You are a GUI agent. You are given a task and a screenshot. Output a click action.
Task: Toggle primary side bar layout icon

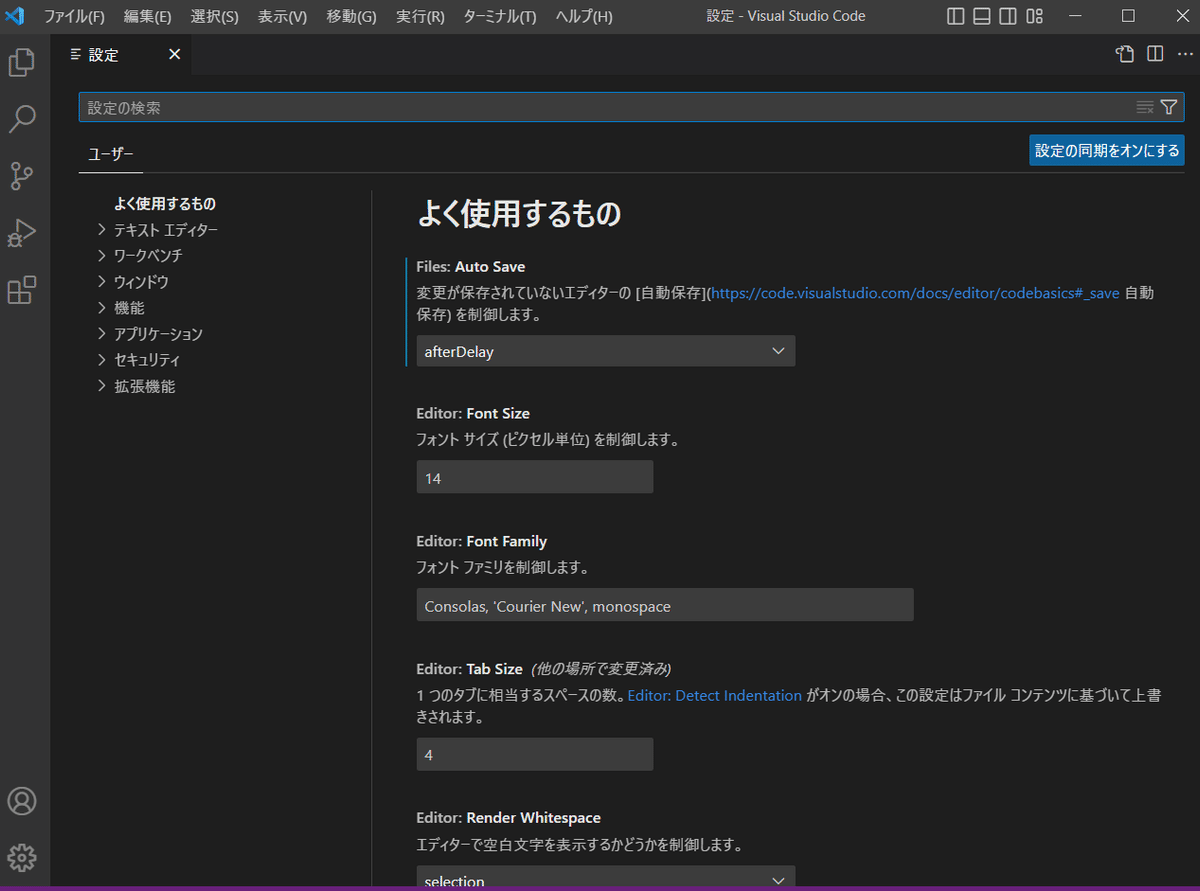click(x=956, y=16)
